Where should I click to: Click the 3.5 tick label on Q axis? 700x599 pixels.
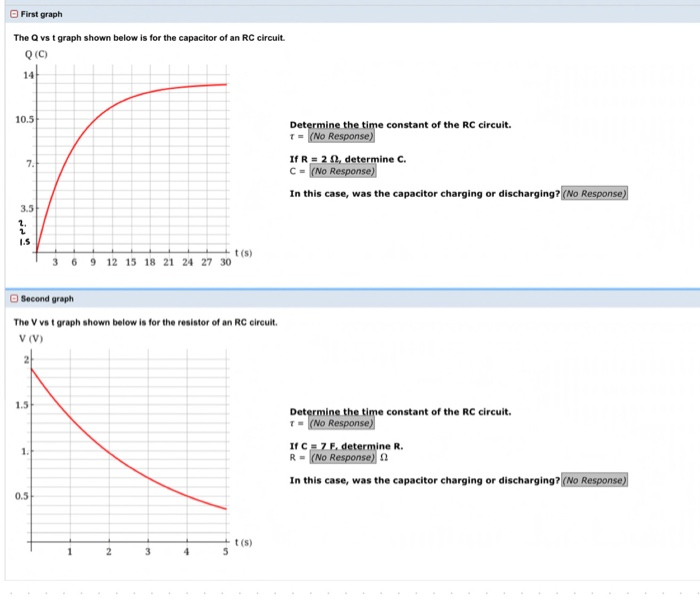pyautogui.click(x=26, y=208)
